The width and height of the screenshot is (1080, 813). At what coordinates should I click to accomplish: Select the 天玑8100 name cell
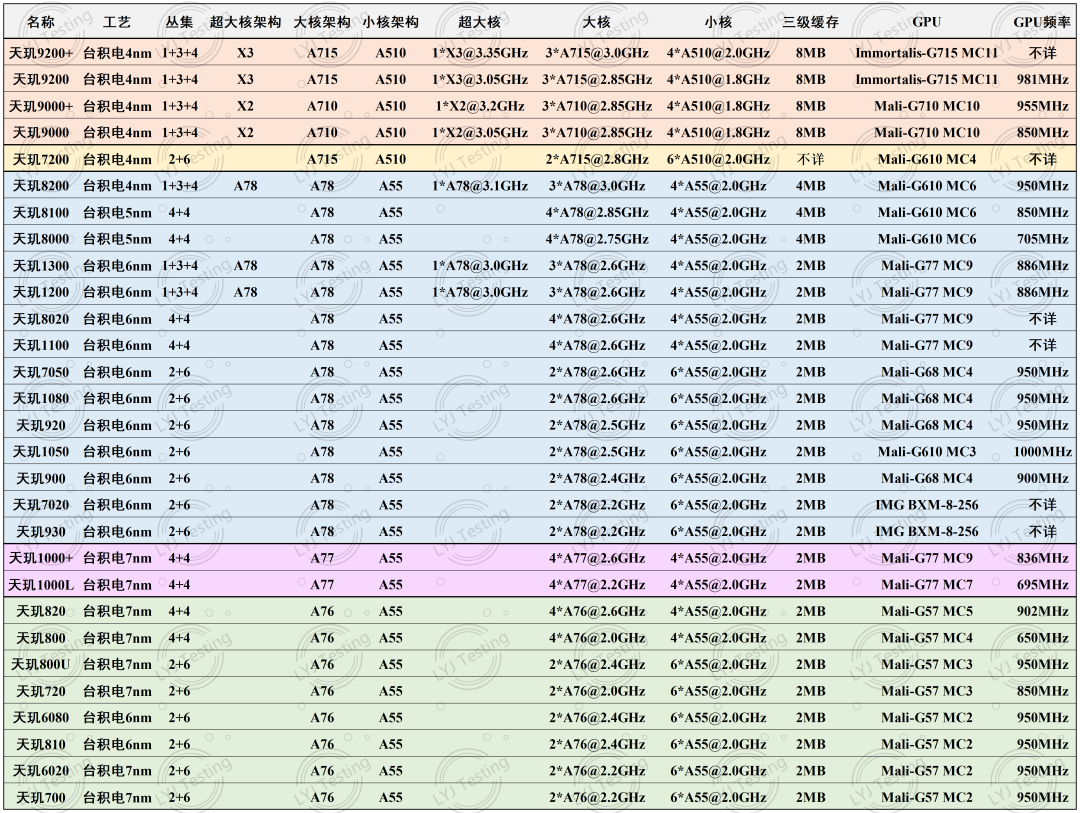pos(41,212)
